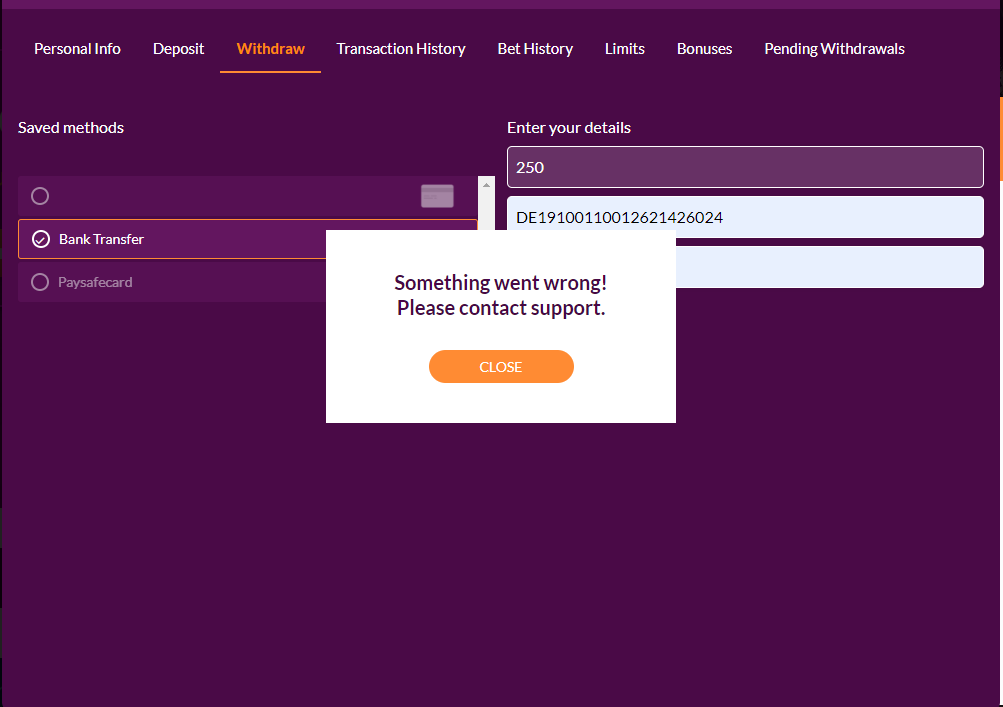The image size is (1003, 707).
Task: Click the credit card icon in saved methods
Action: point(437,196)
